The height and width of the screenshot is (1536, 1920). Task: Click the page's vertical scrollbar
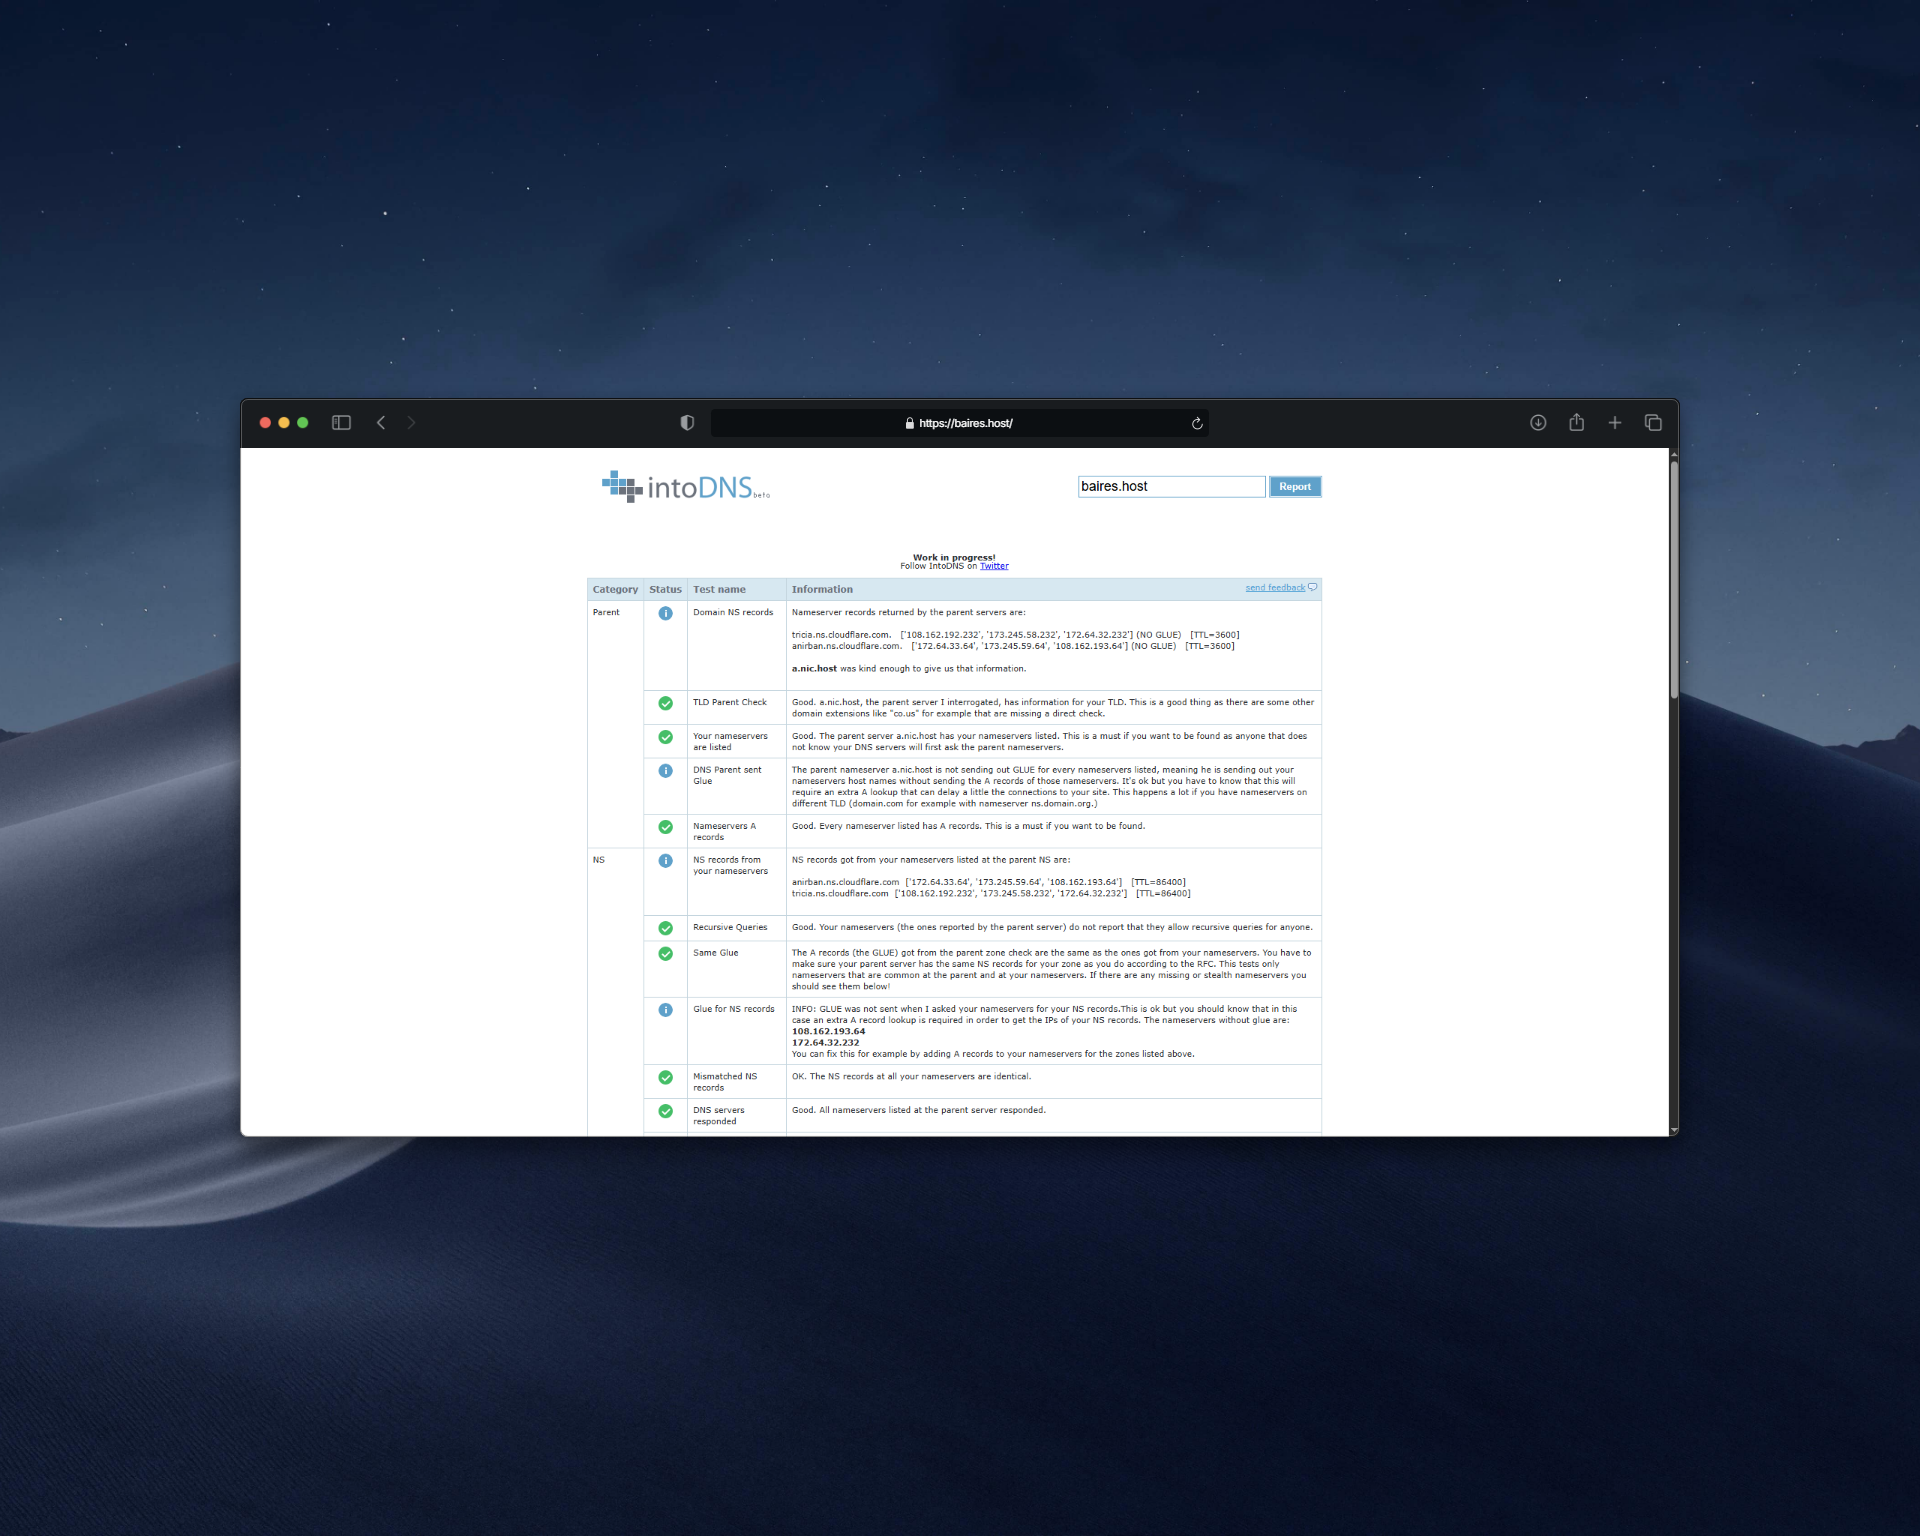[1673, 580]
